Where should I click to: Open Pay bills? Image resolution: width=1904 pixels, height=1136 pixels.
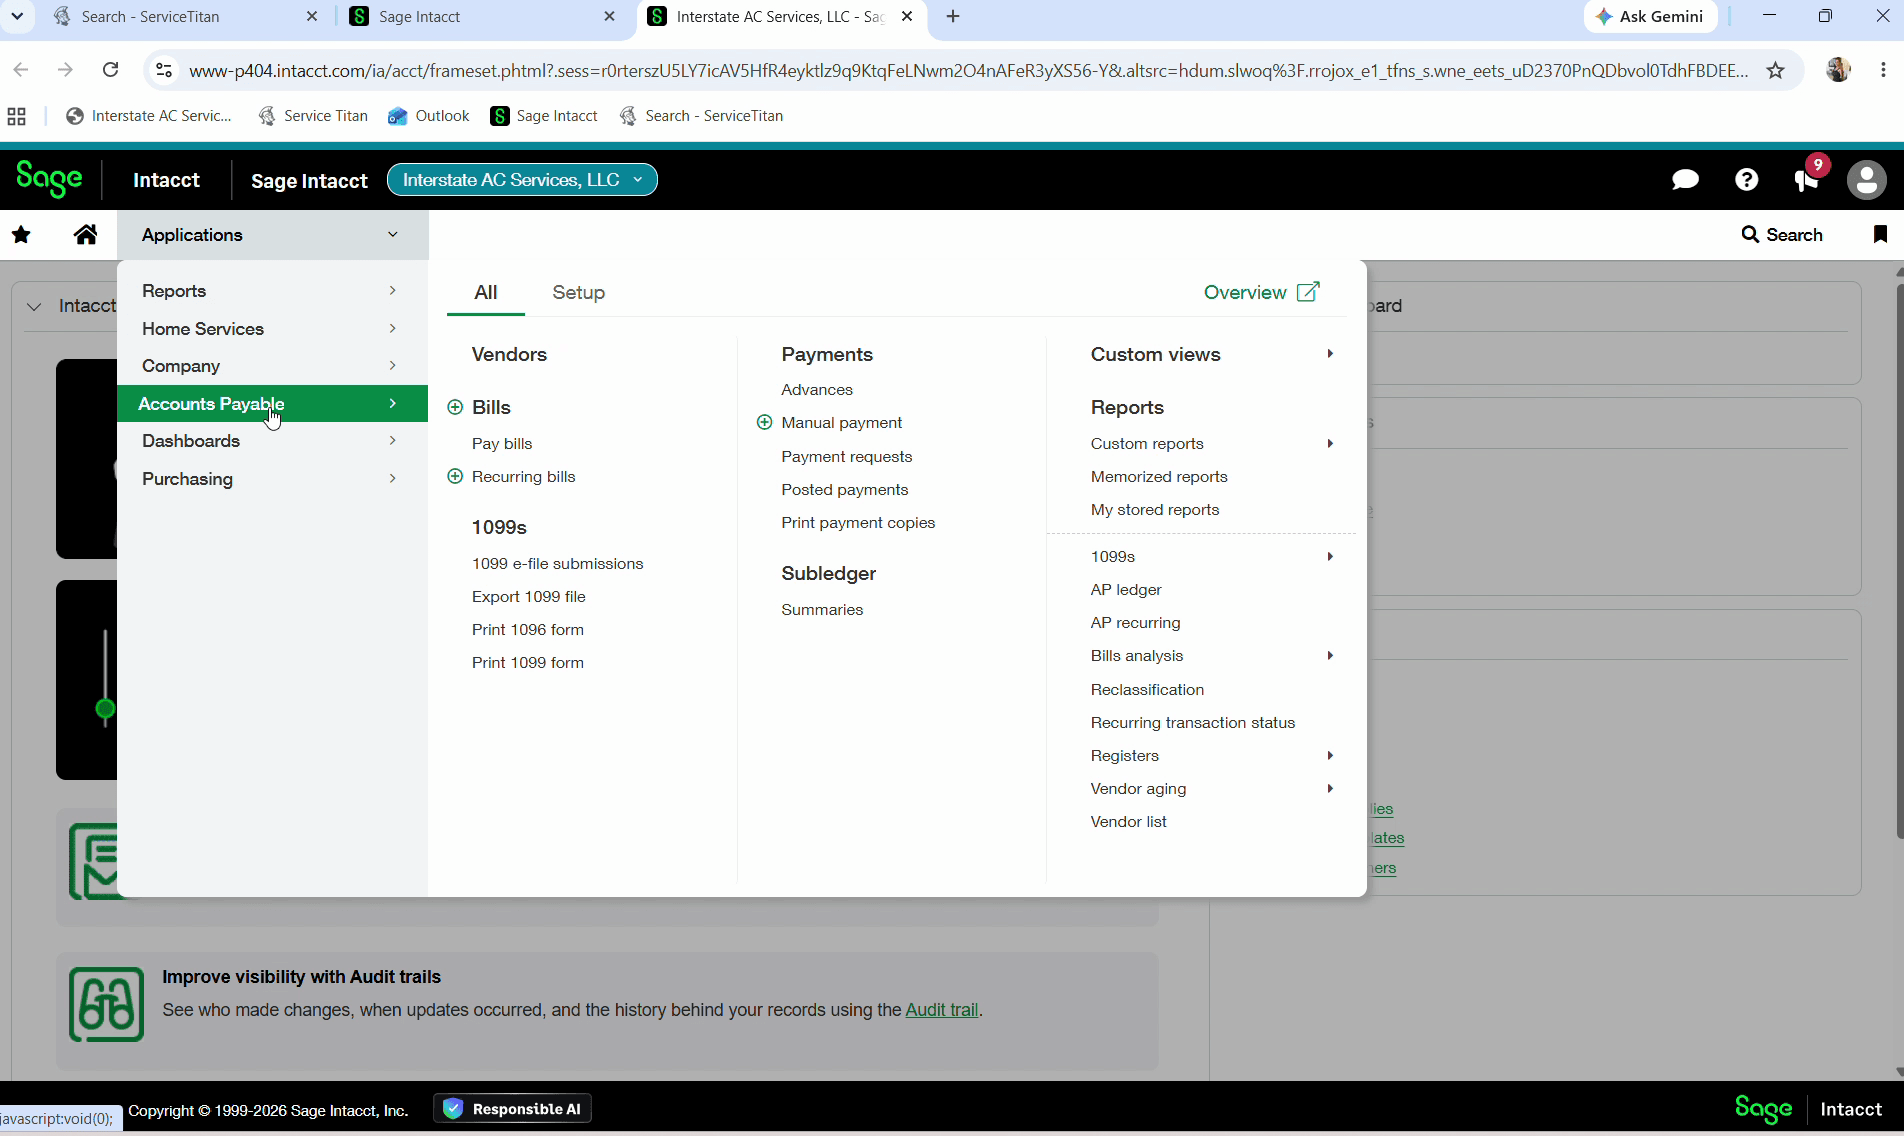pos(502,444)
